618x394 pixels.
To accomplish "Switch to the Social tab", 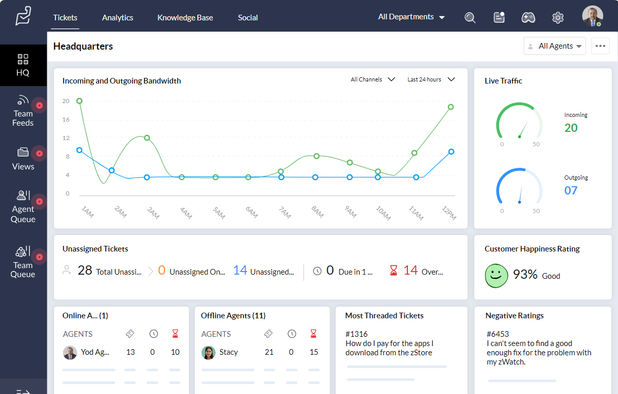I will (x=248, y=18).
